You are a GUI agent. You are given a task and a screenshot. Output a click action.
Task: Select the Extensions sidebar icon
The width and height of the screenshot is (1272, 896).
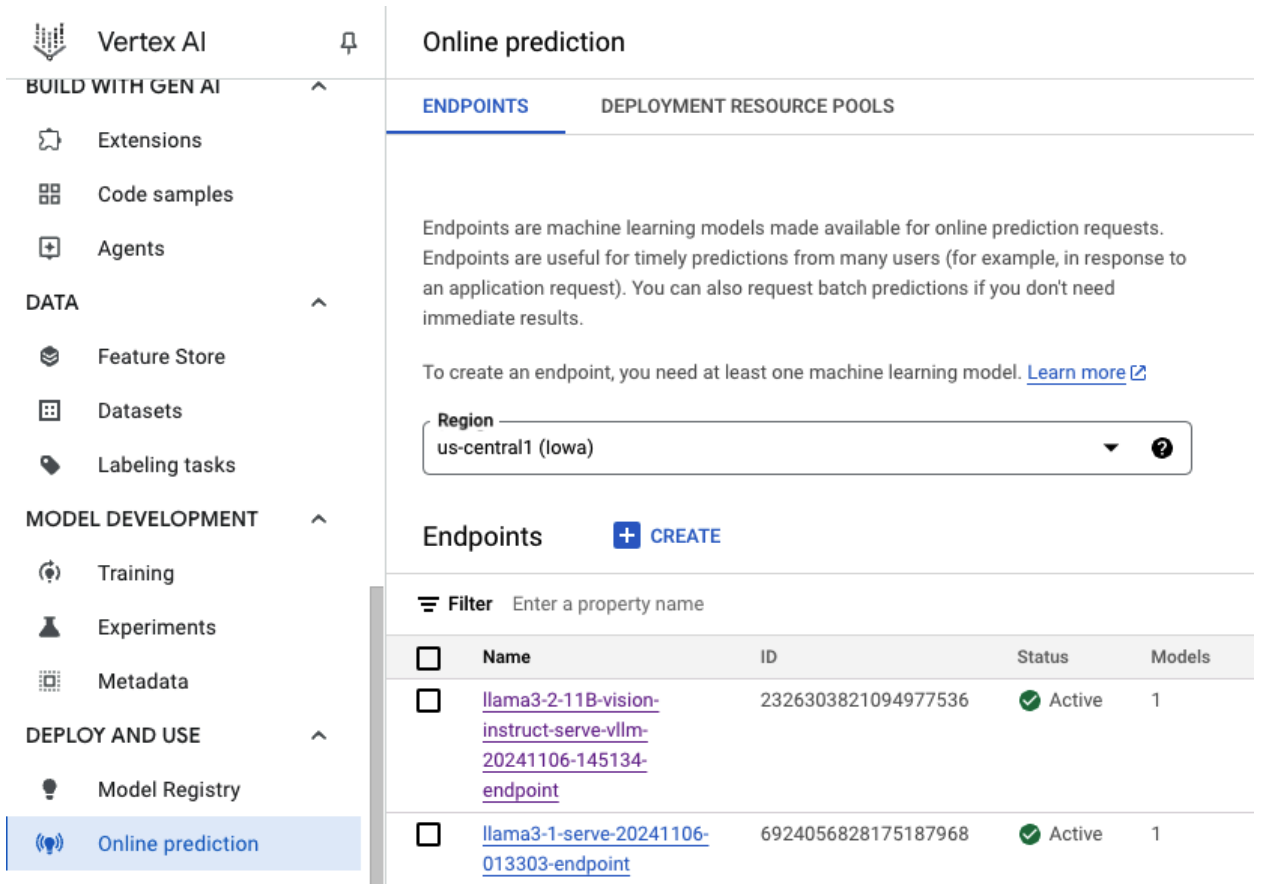coord(50,140)
